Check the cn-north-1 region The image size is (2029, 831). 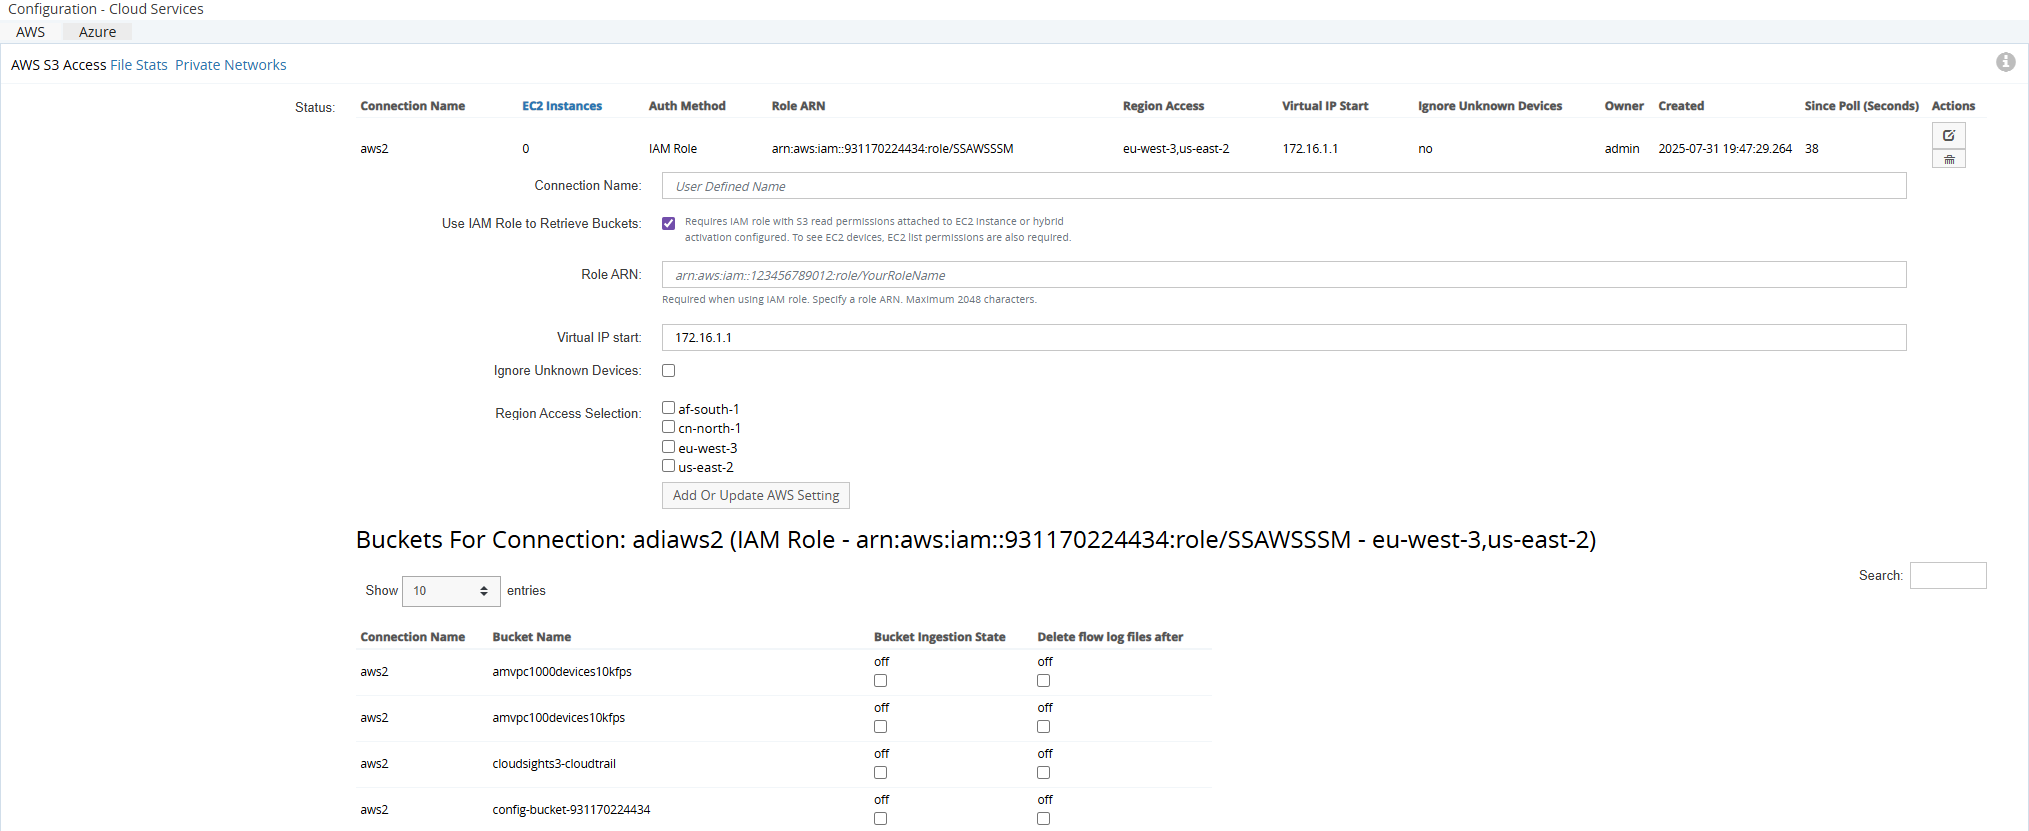tap(668, 427)
